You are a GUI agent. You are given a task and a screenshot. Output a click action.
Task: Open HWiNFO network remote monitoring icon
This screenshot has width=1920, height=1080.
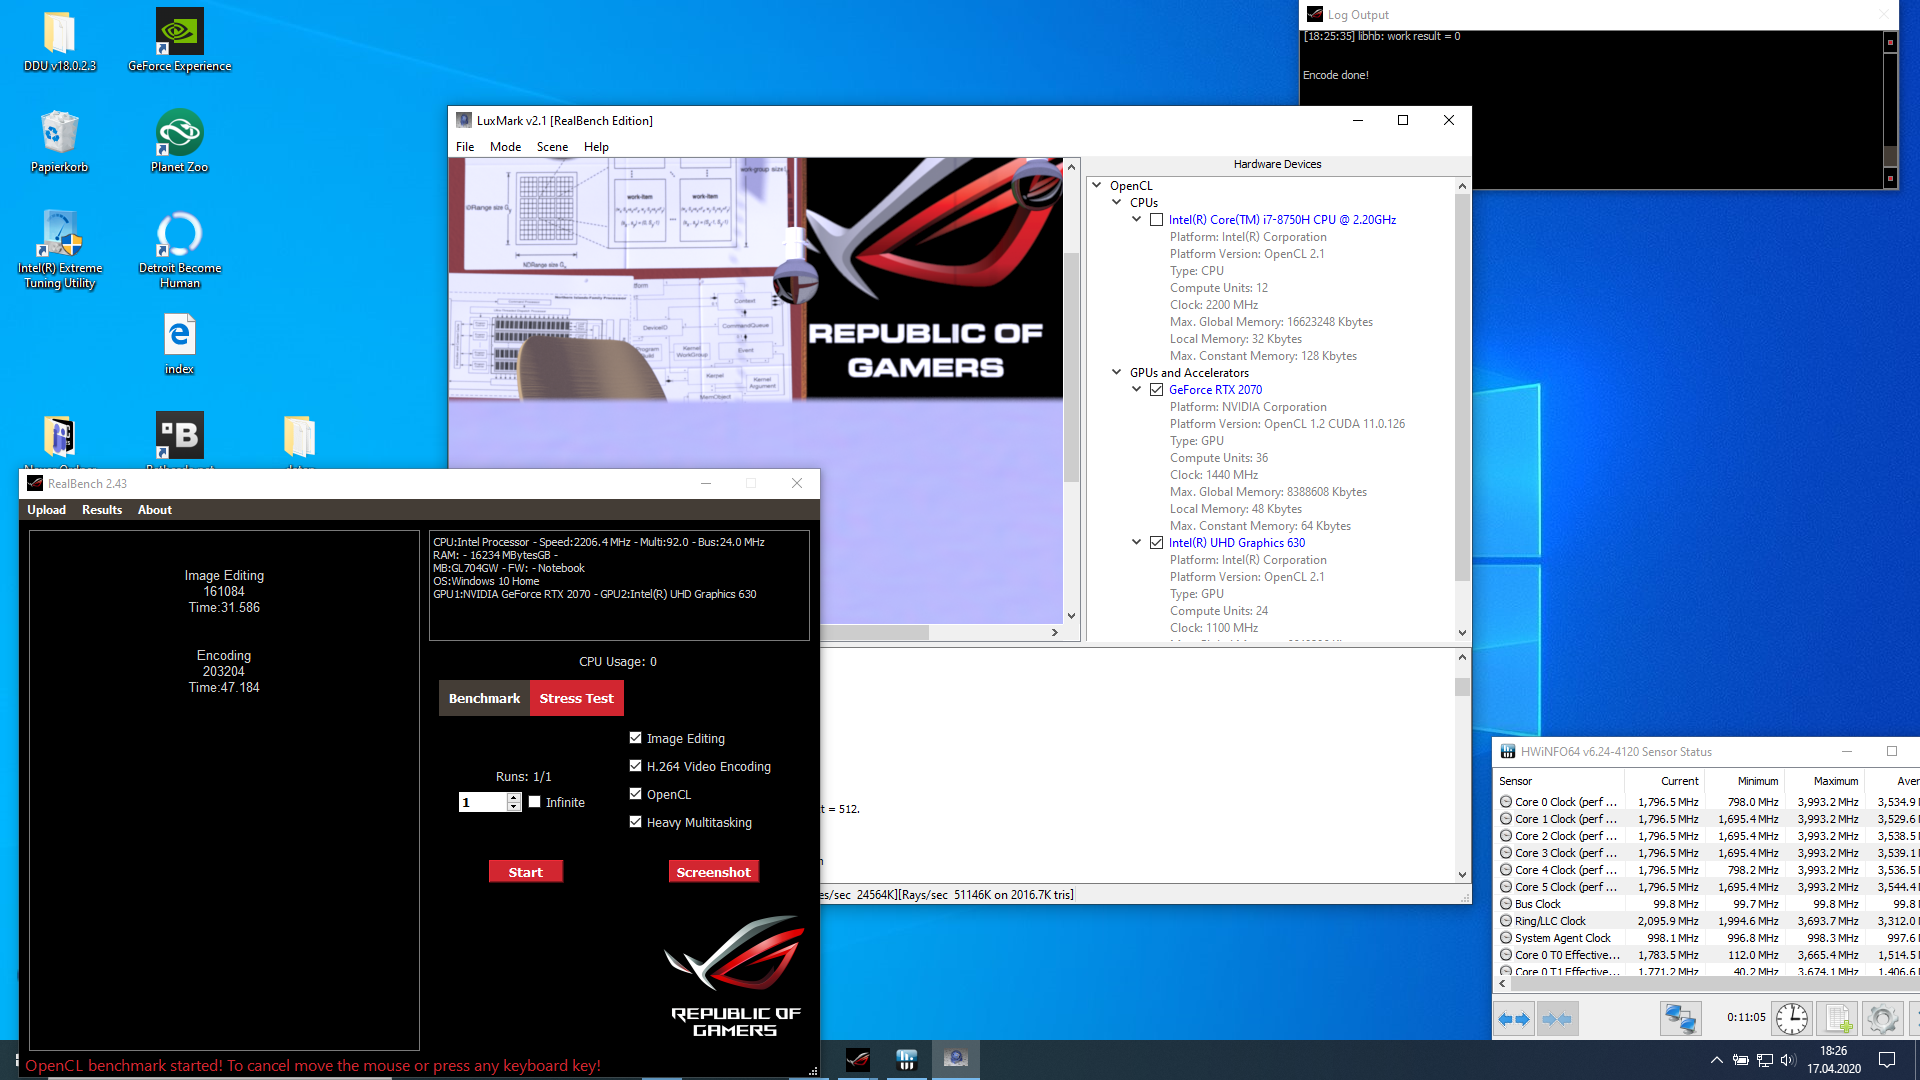[x=1680, y=1019]
